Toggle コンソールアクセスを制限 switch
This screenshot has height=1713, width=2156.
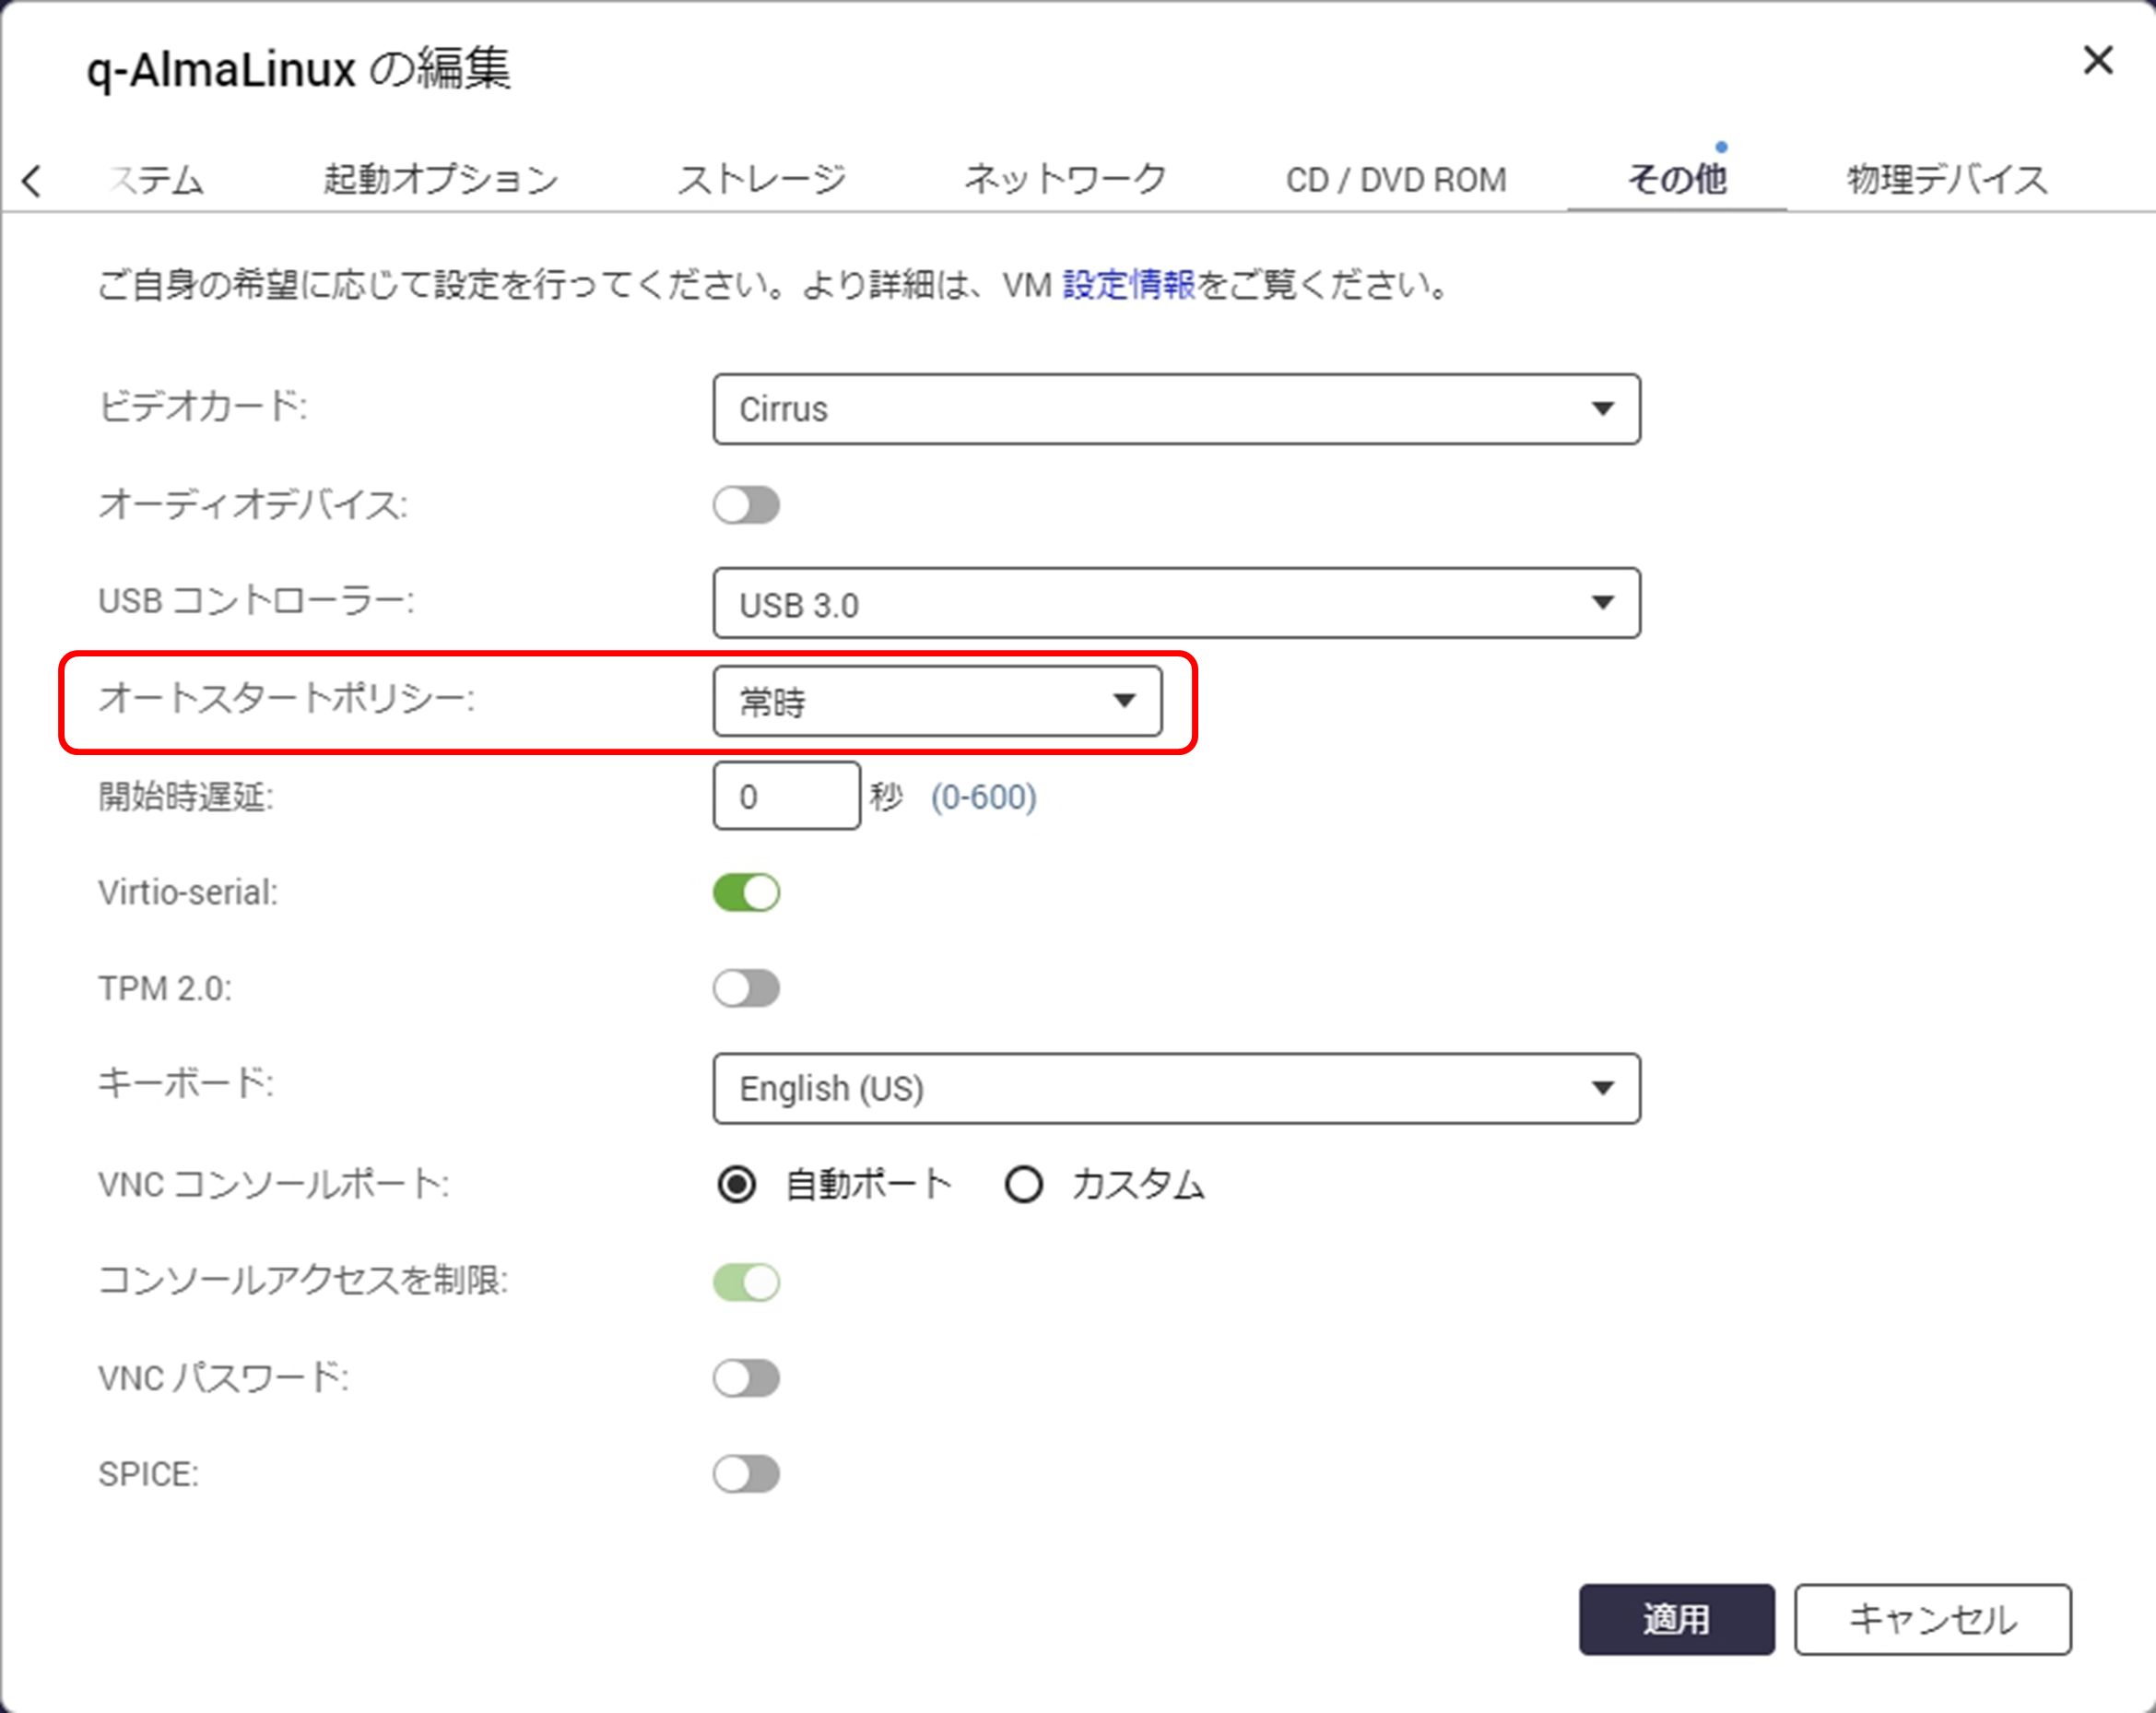tap(746, 1282)
